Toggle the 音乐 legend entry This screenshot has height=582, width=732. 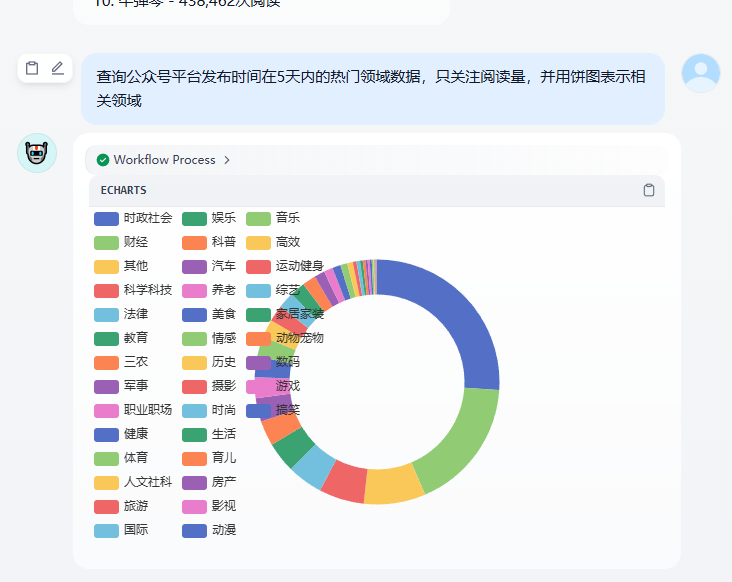(287, 218)
